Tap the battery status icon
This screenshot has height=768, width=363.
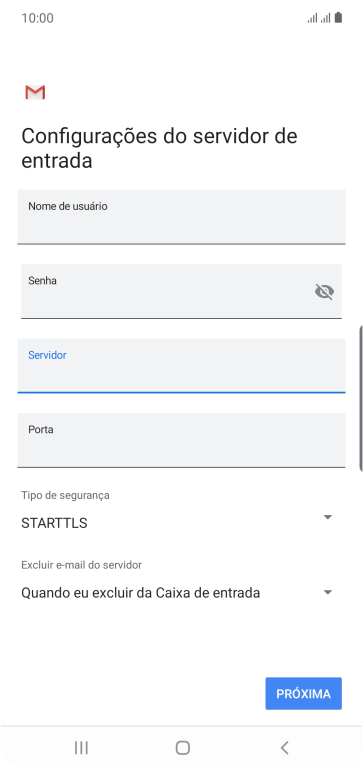[338, 18]
